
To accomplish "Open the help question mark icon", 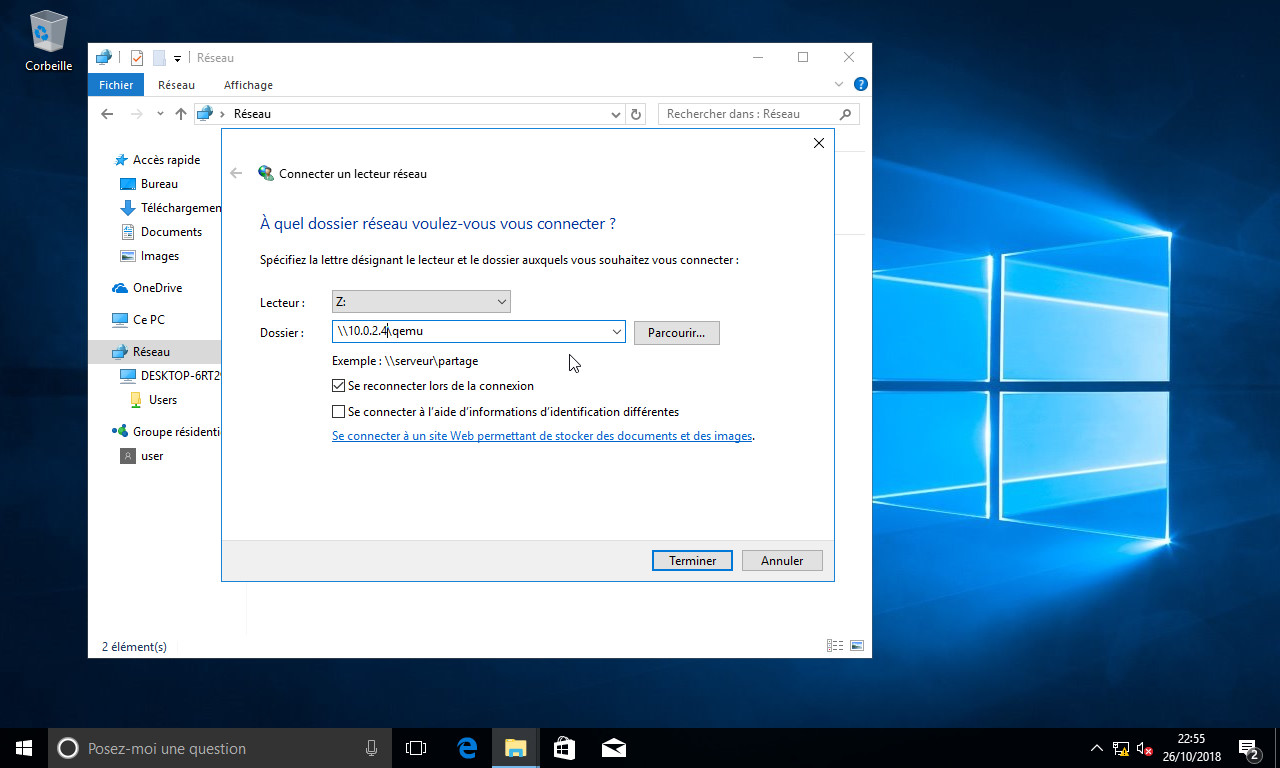I will [860, 85].
